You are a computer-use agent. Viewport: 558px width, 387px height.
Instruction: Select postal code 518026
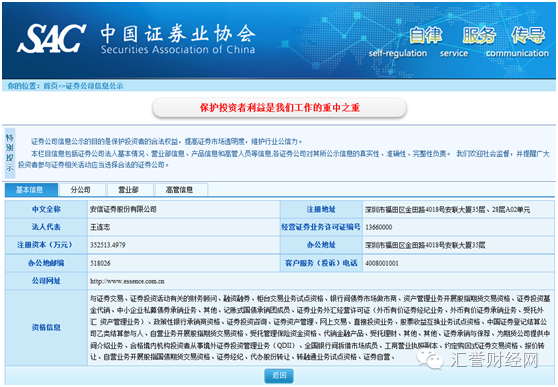click(100, 263)
